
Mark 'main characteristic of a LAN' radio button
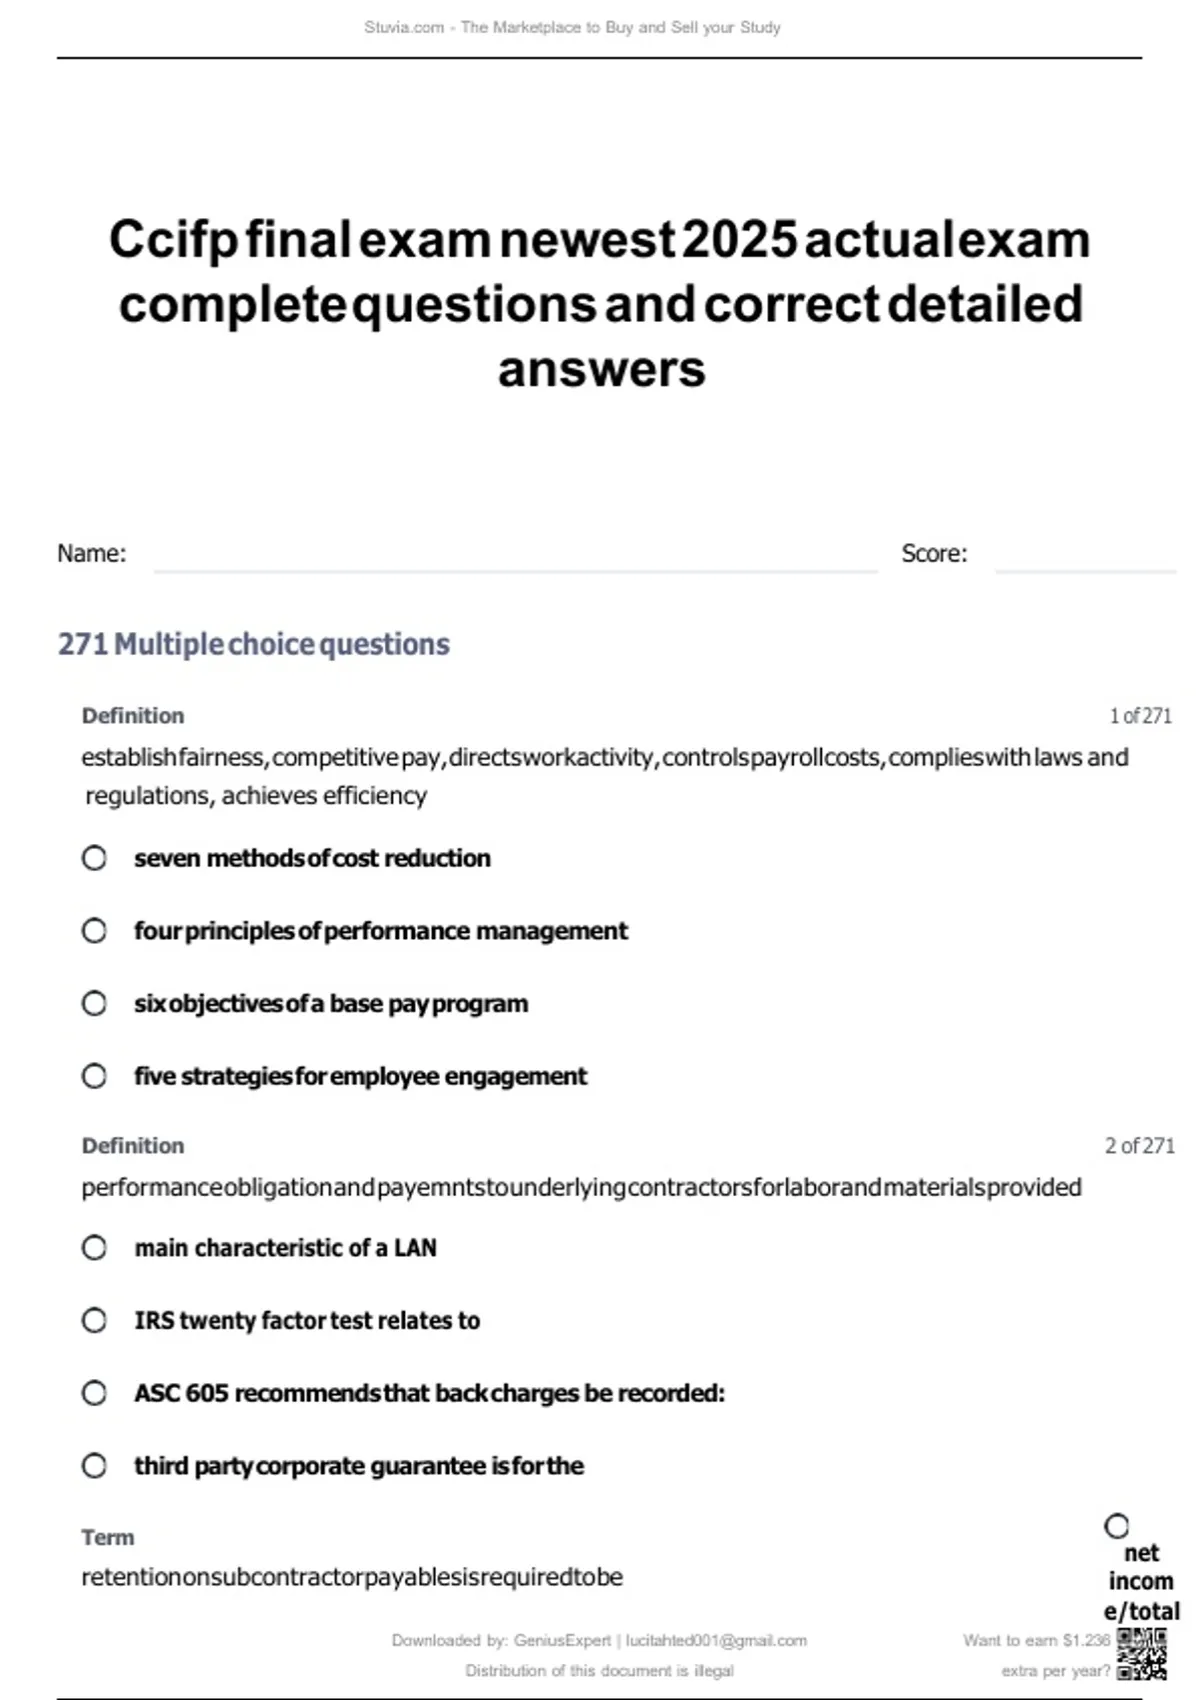click(94, 1248)
